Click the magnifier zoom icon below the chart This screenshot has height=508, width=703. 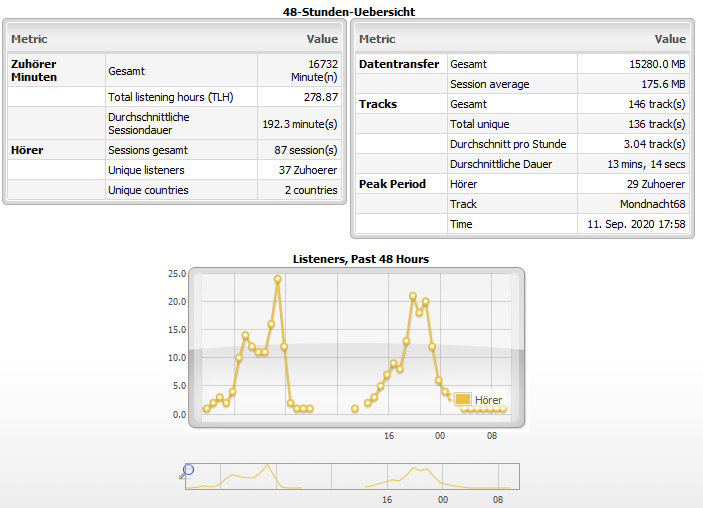pyautogui.click(x=187, y=471)
